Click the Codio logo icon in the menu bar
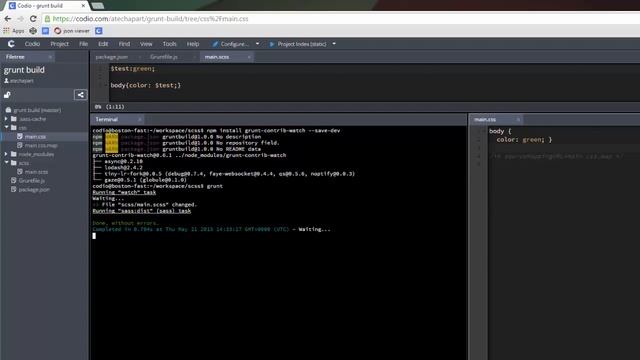This screenshot has width=640, height=360. [x=11, y=44]
